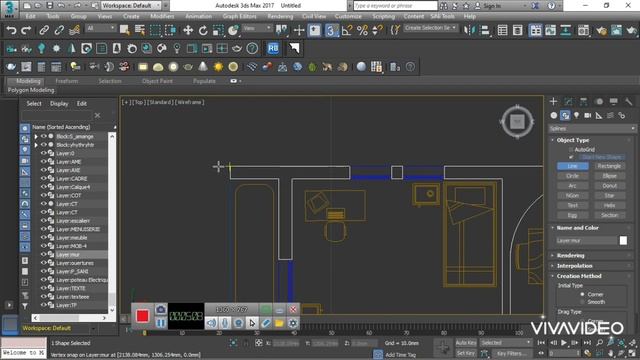Open the scene explorer Display menu
Screen dimensions: 640x360
(x=59, y=104)
